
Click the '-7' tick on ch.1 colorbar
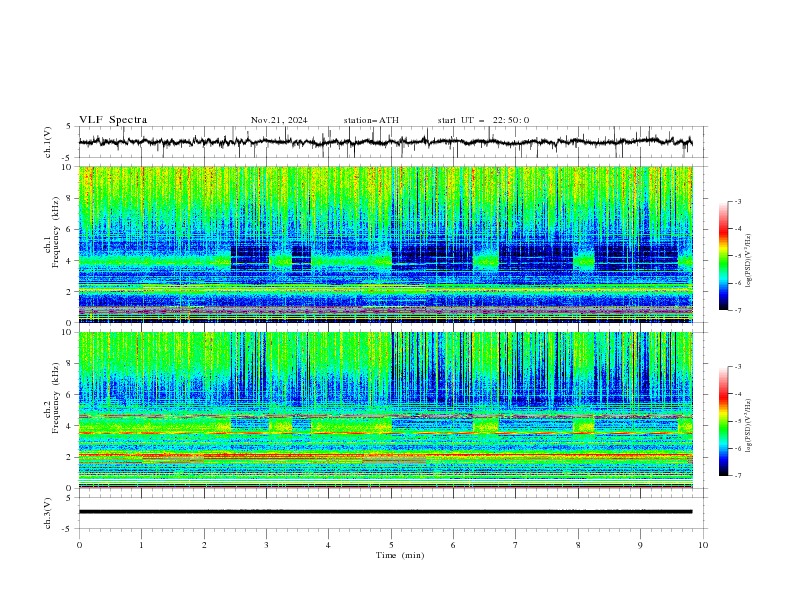[737, 310]
